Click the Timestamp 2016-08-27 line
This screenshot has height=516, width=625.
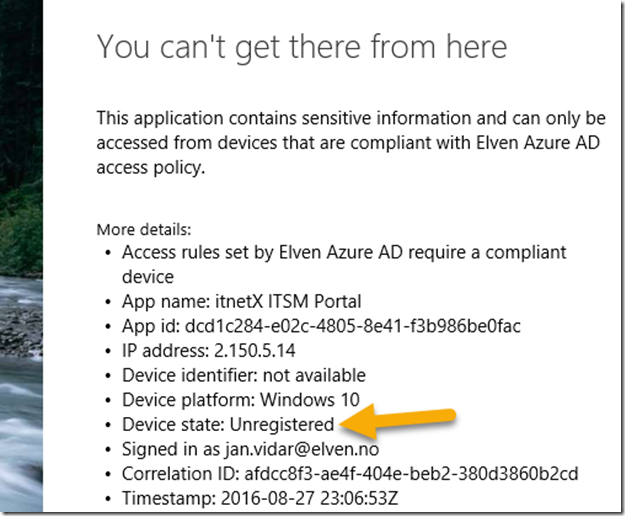[260, 498]
